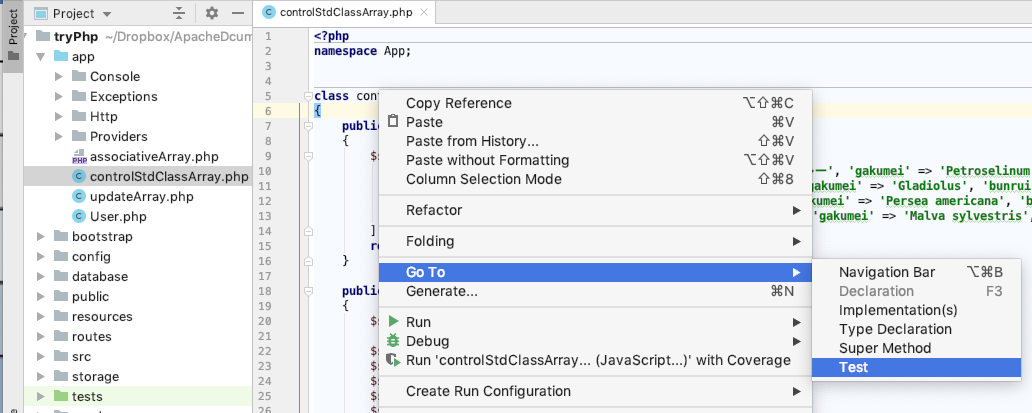Expand the src folder arrow
The height and width of the screenshot is (413, 1032).
[40, 356]
